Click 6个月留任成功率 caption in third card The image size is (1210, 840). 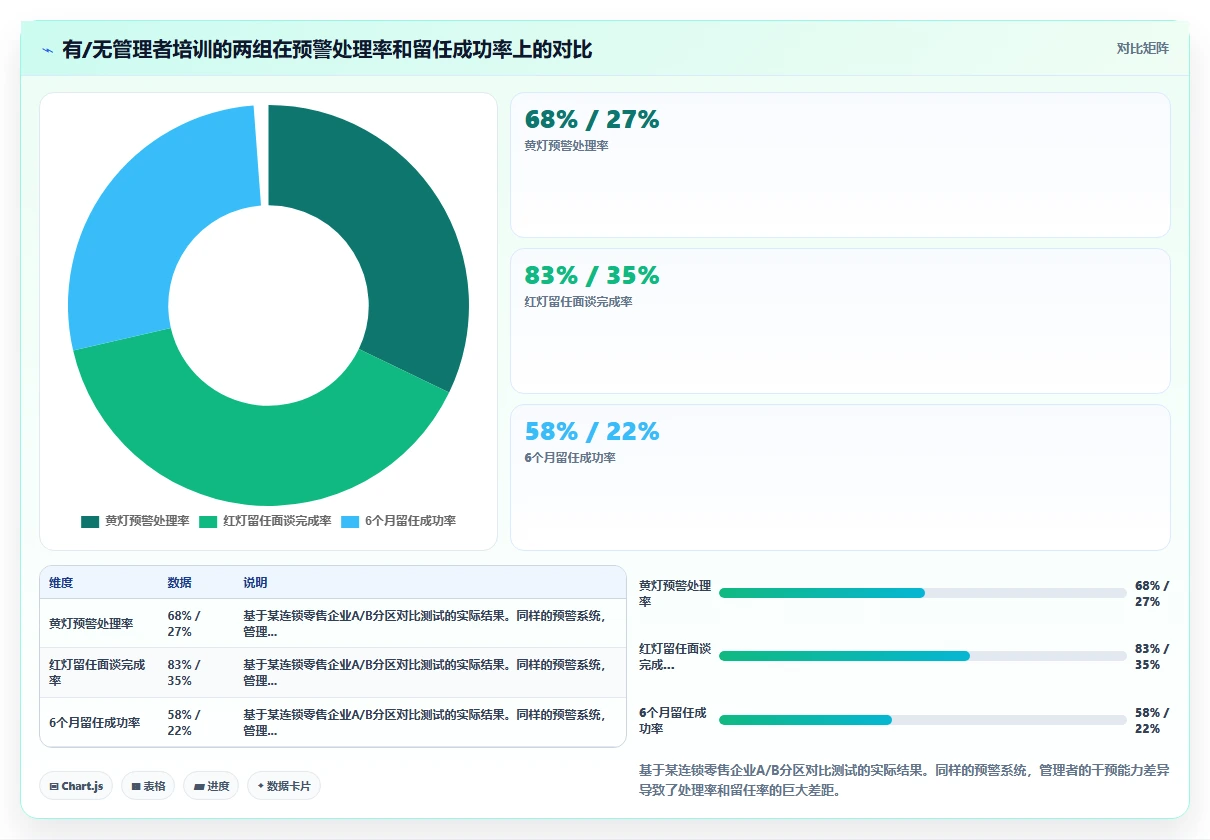[570, 458]
